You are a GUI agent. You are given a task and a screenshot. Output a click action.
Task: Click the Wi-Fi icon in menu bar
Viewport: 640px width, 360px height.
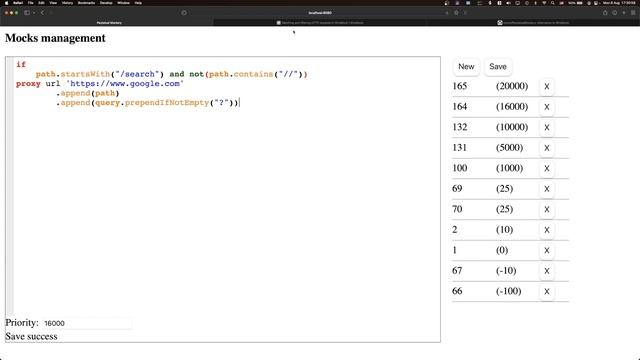pyautogui.click(x=544, y=3)
